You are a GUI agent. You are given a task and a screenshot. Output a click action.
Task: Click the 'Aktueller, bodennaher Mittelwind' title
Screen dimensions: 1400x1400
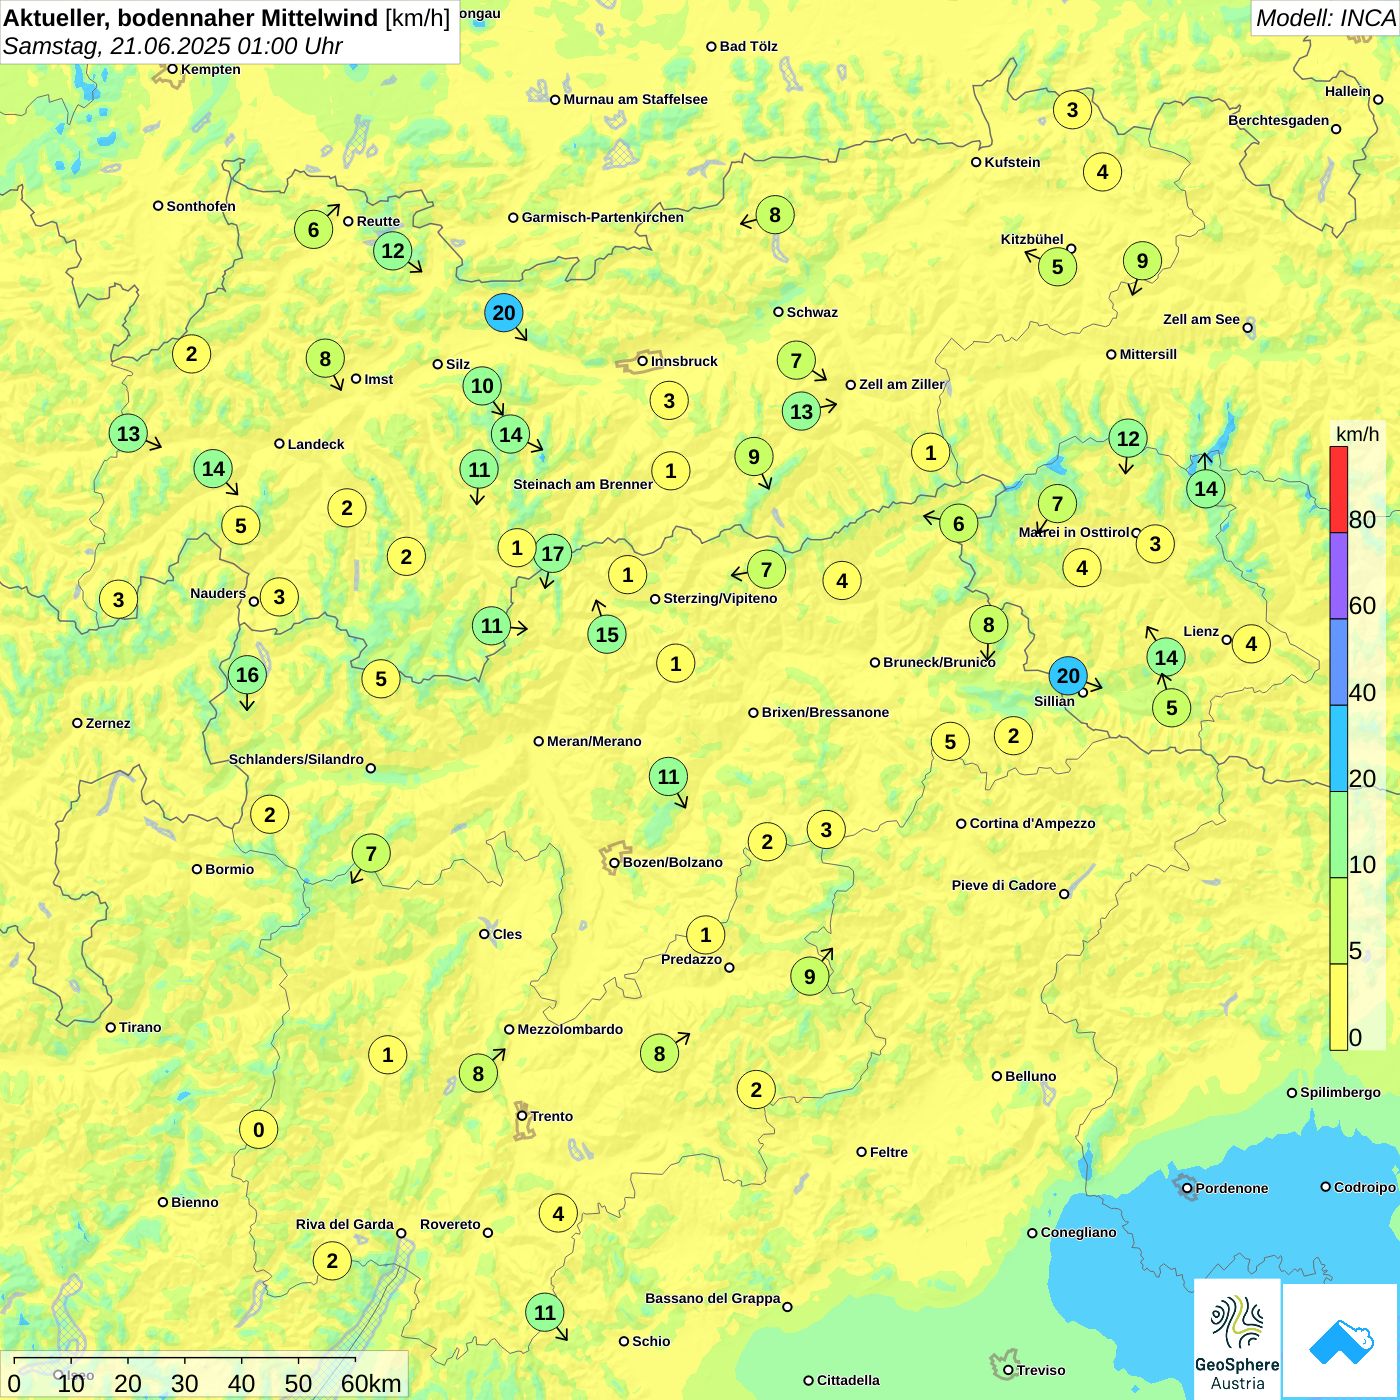point(191,17)
